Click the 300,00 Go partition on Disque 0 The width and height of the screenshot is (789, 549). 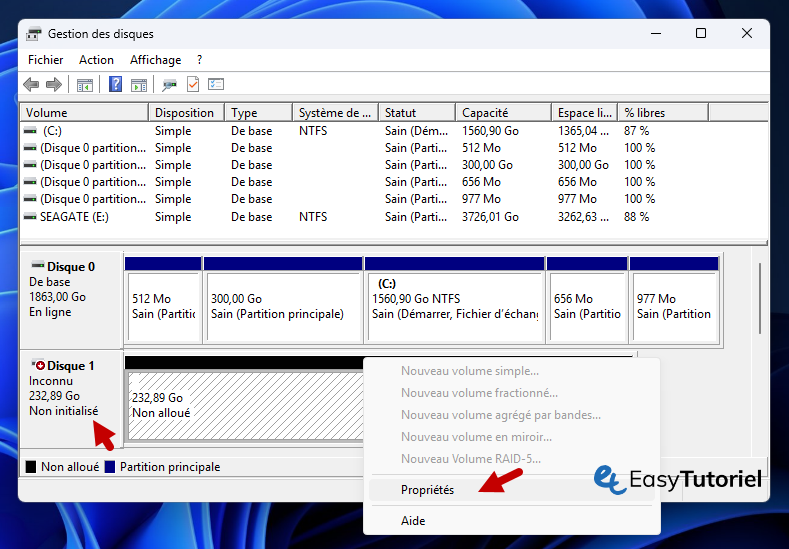tap(284, 306)
